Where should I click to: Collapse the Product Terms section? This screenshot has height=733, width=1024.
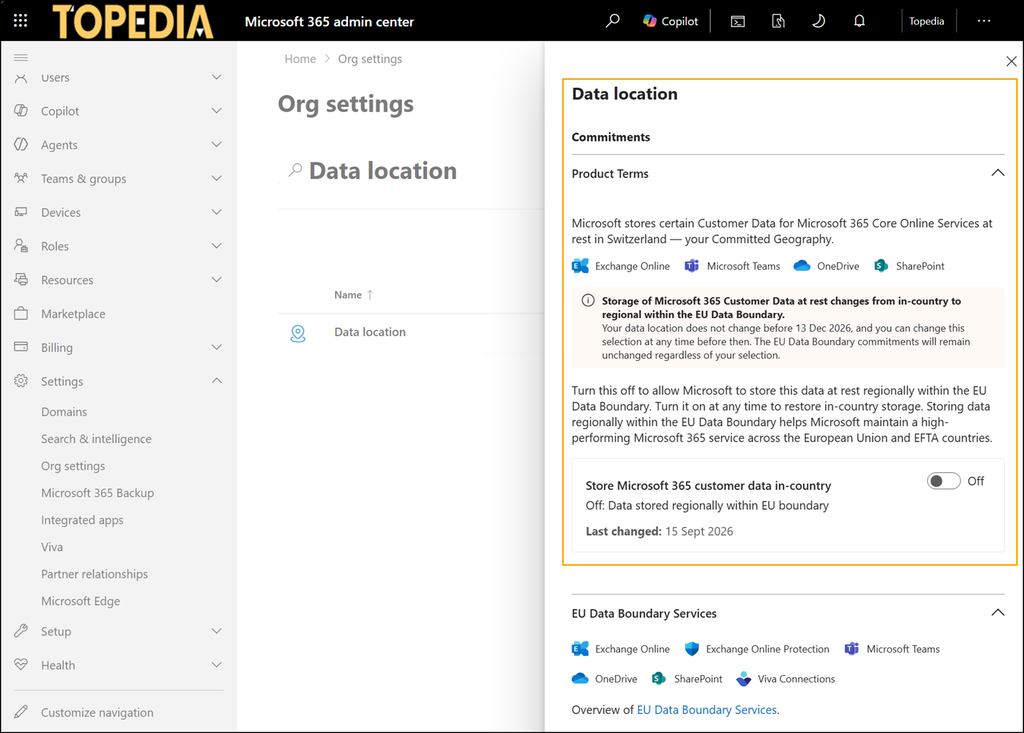click(997, 173)
